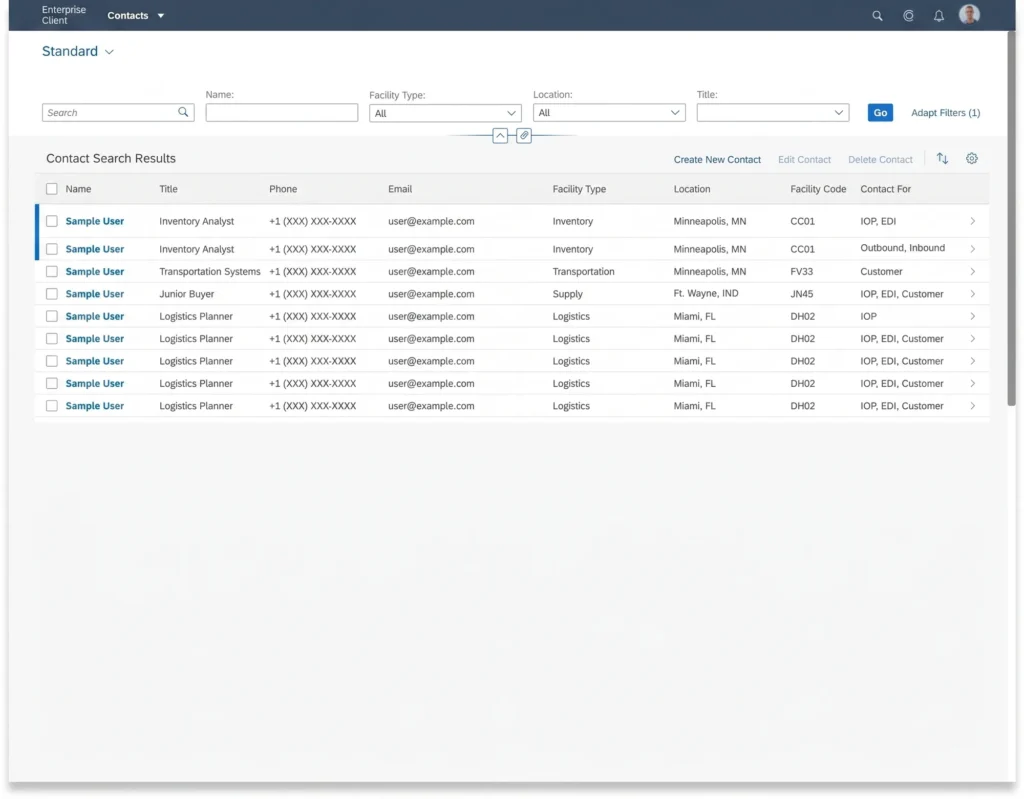Image resolution: width=1024 pixels, height=799 pixels.
Task: Click the Outbound, Inbound cell
Action: [x=902, y=248]
